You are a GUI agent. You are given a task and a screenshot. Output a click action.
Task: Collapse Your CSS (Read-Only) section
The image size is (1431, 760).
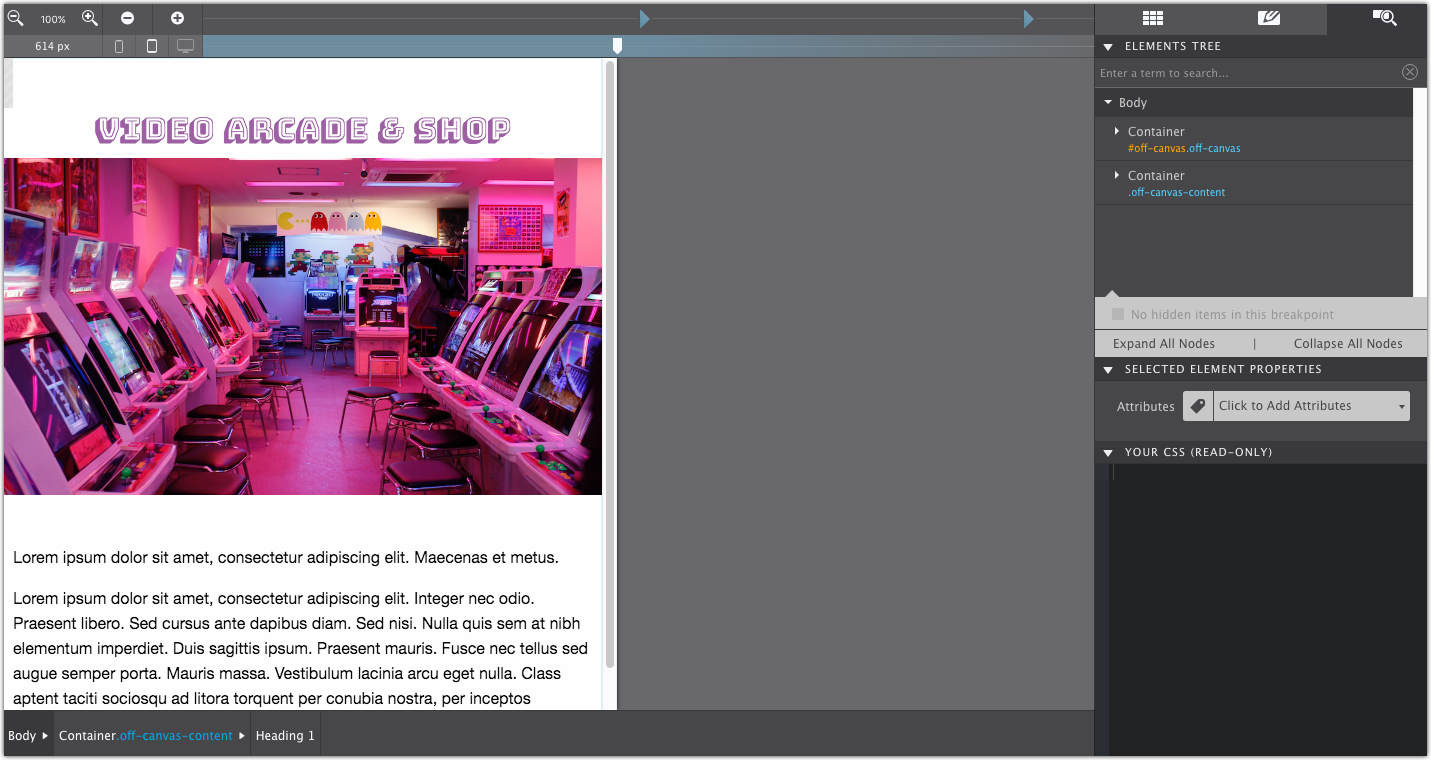click(1108, 453)
